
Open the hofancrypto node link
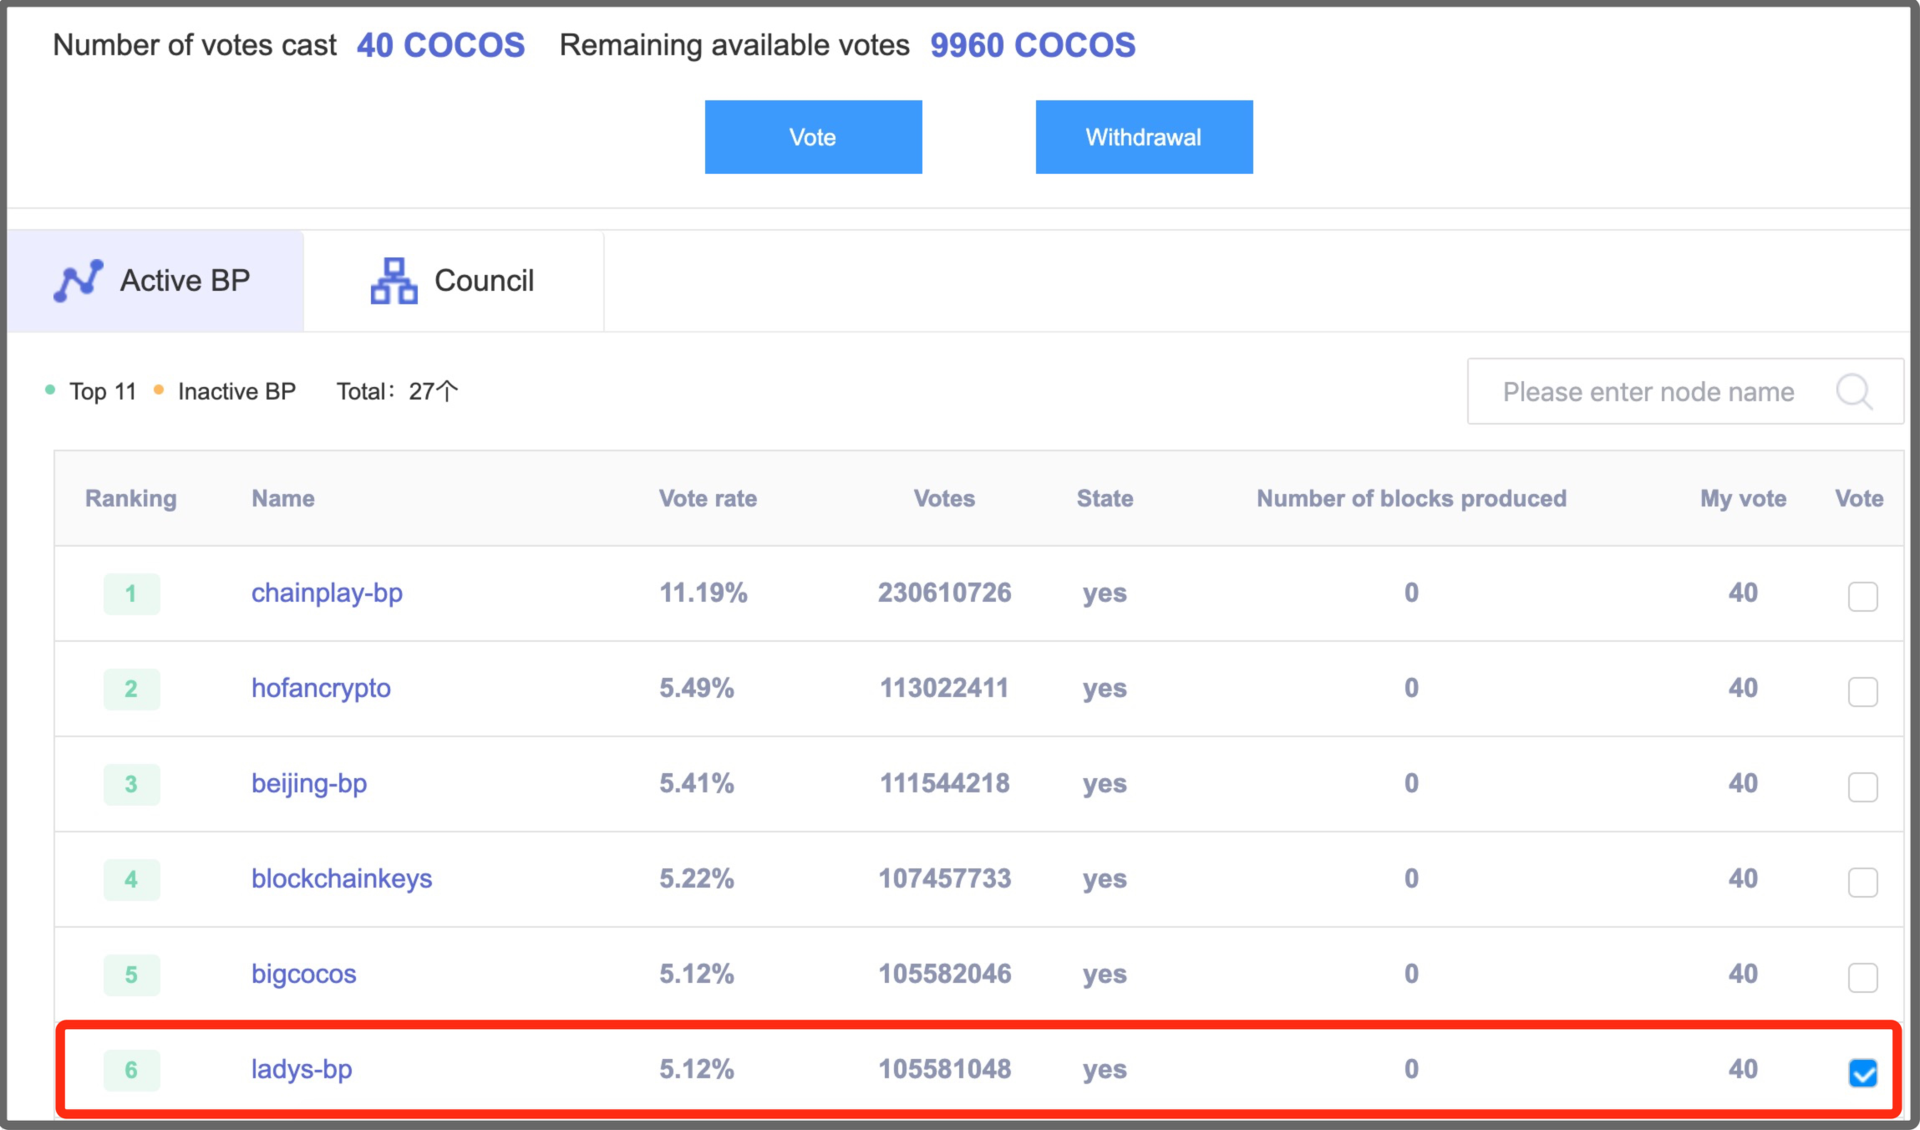pyautogui.click(x=320, y=688)
